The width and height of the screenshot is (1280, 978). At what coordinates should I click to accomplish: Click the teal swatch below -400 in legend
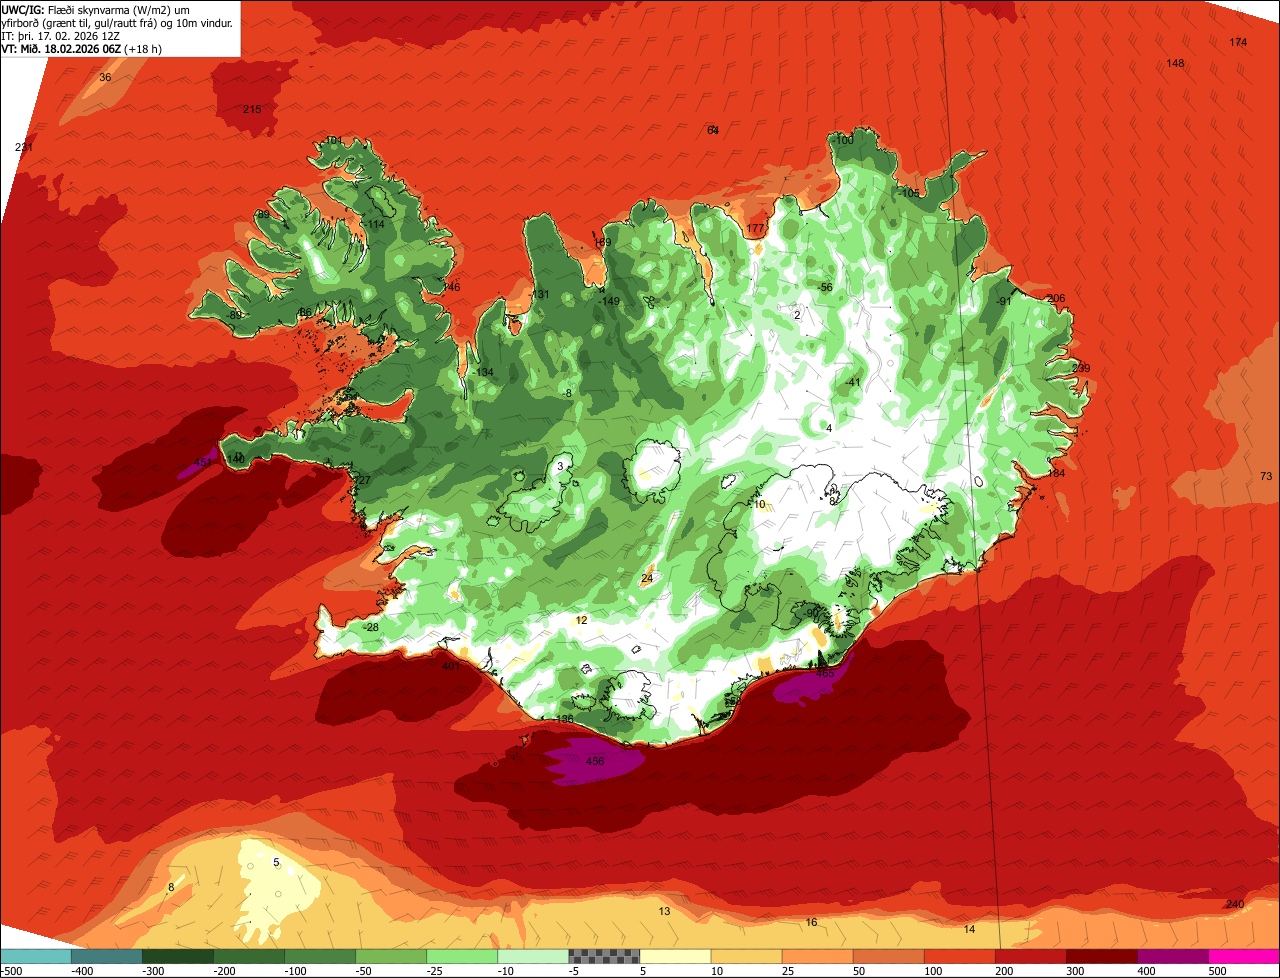click(x=35, y=956)
